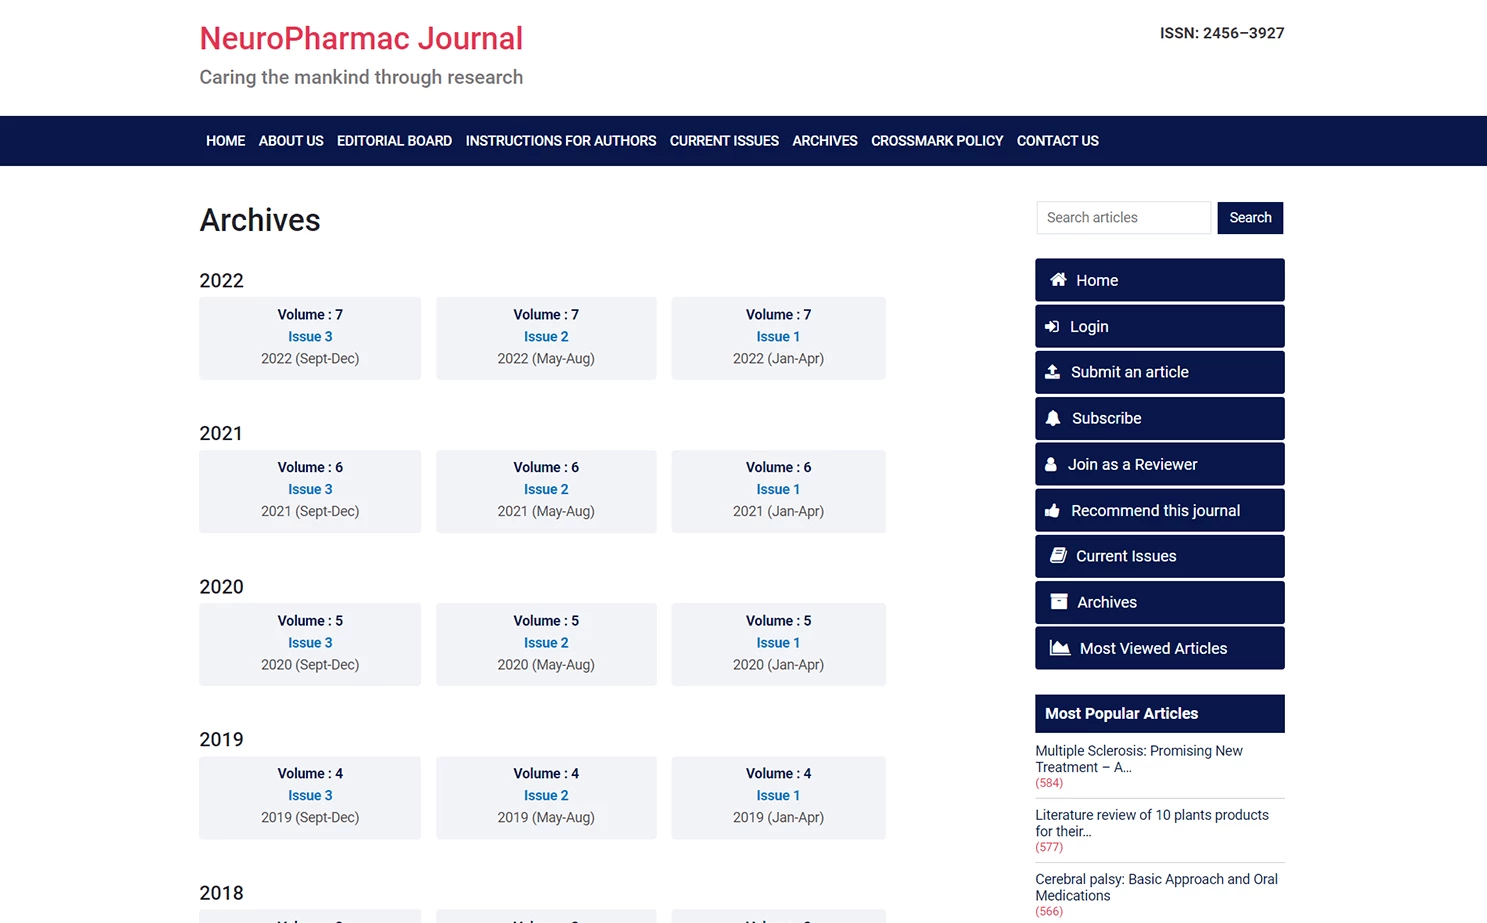1487x923 pixels.
Task: Select the person icon for Join as a Reviewer
Action: (x=1050, y=464)
